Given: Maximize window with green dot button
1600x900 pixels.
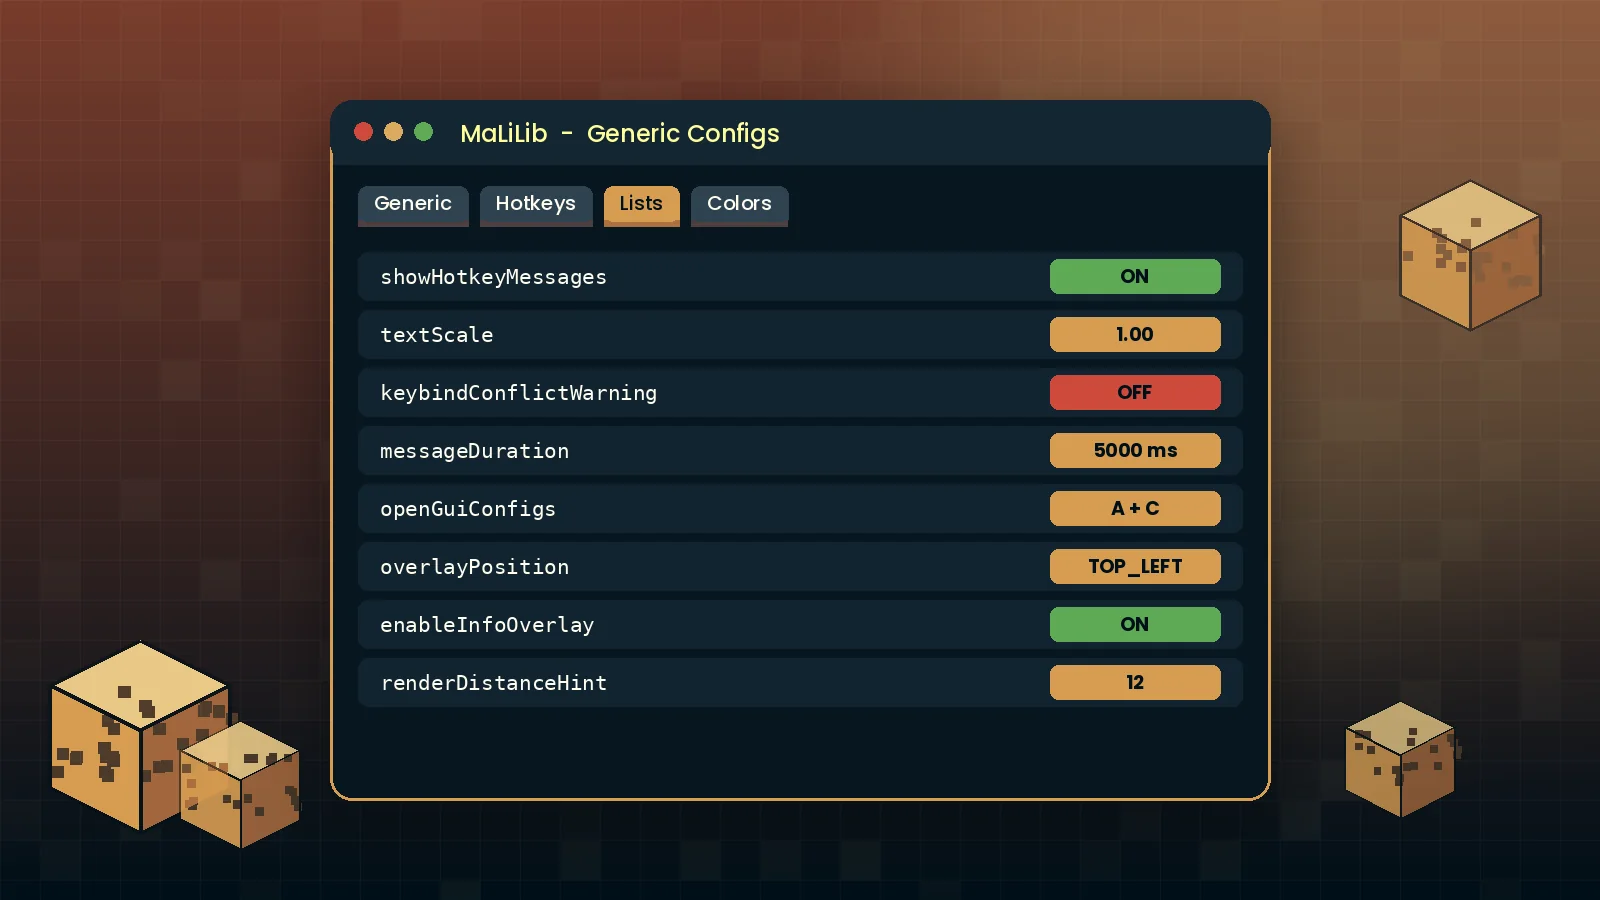Looking at the screenshot, I should coord(424,132).
